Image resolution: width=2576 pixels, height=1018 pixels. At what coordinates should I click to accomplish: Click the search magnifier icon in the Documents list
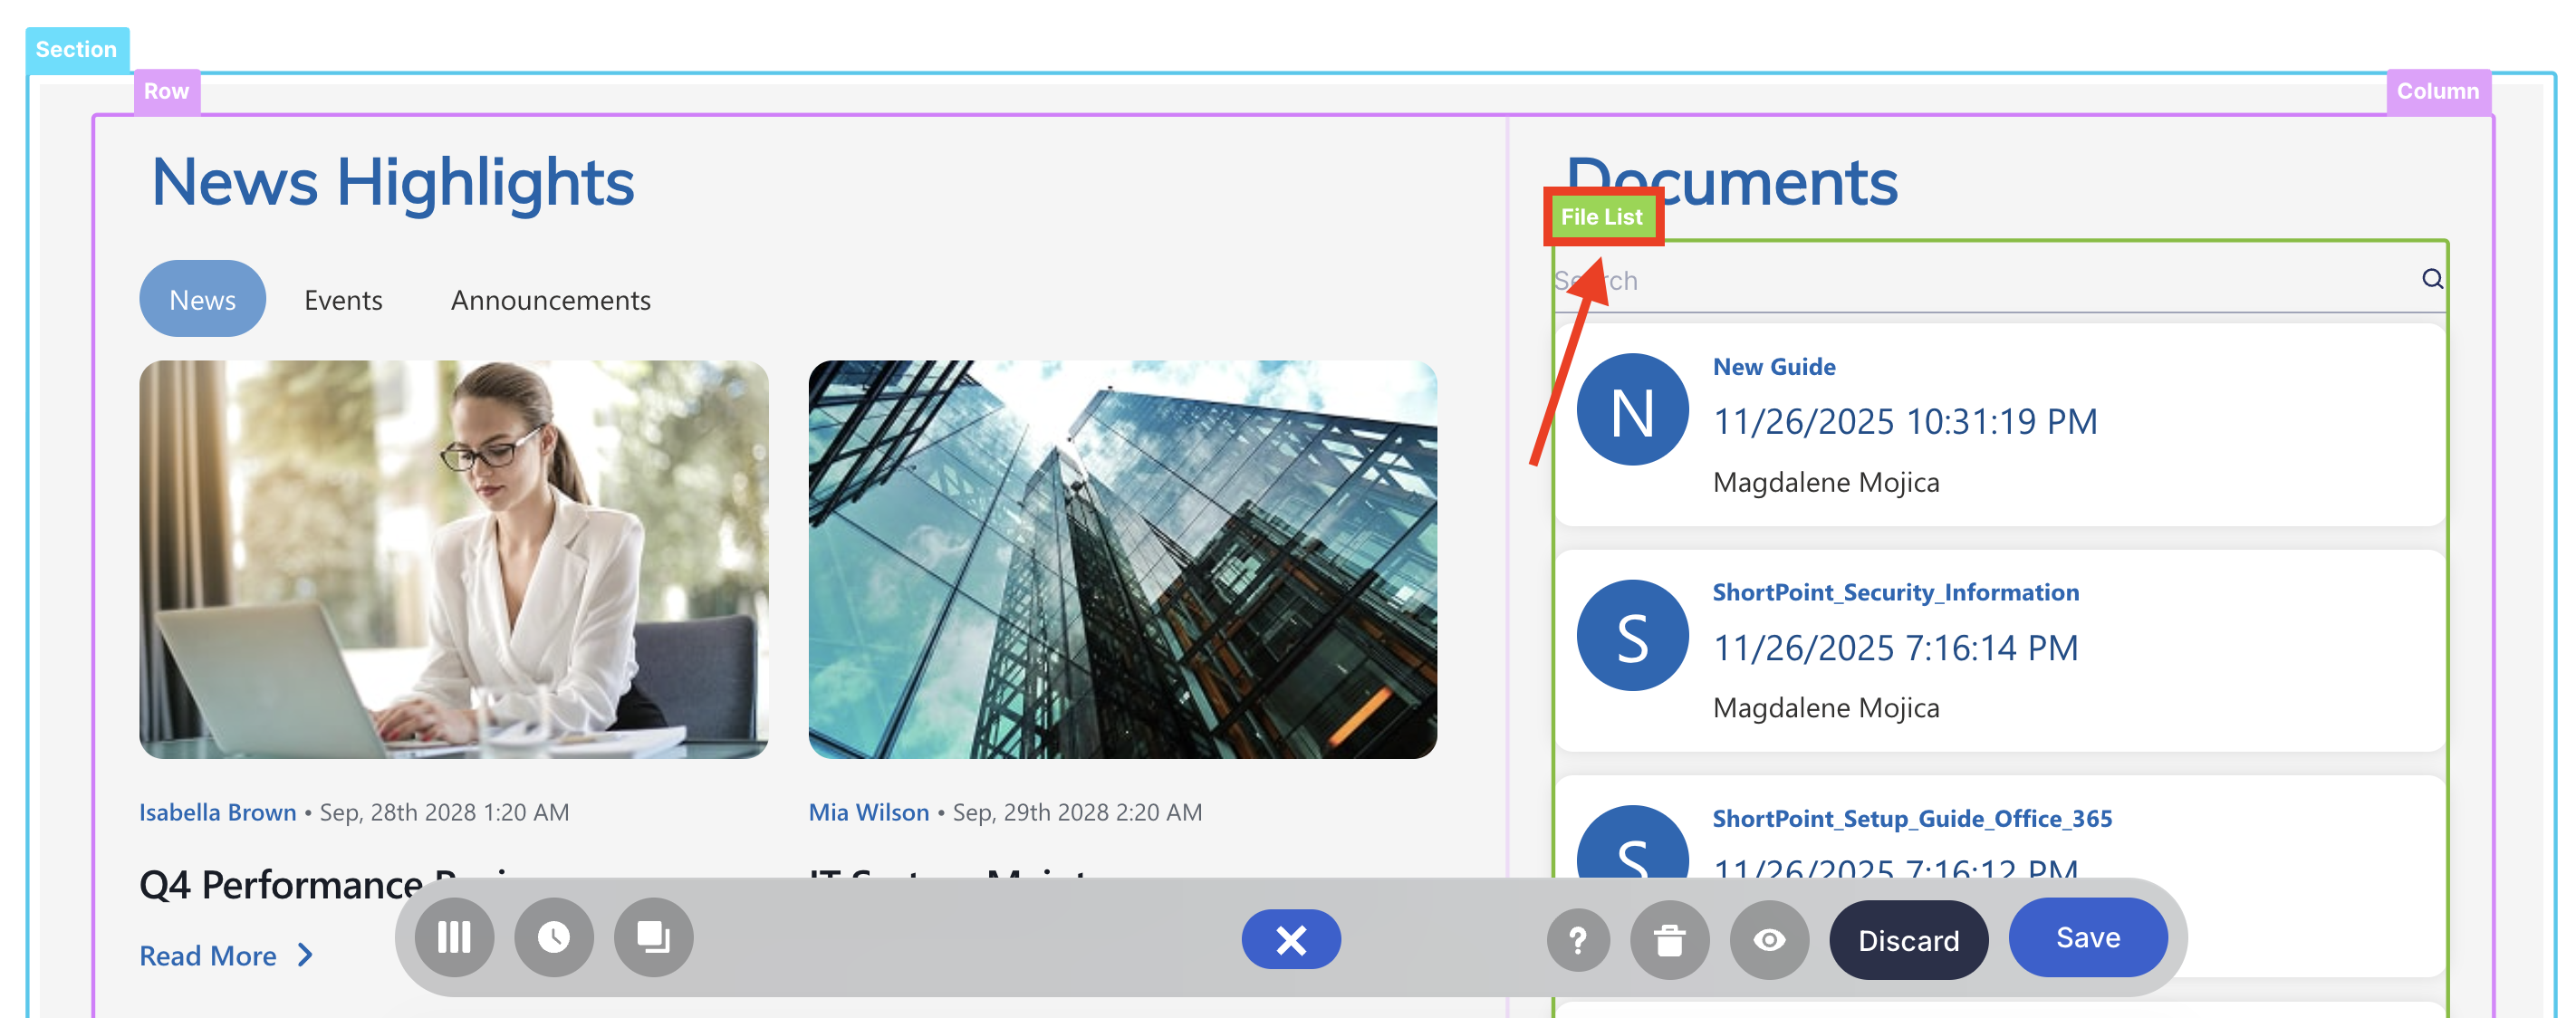coord(2432,281)
